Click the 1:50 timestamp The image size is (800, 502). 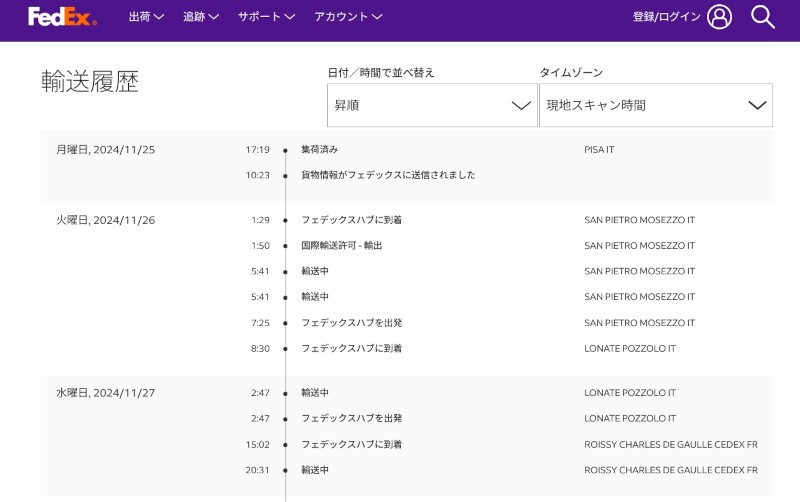click(x=260, y=245)
